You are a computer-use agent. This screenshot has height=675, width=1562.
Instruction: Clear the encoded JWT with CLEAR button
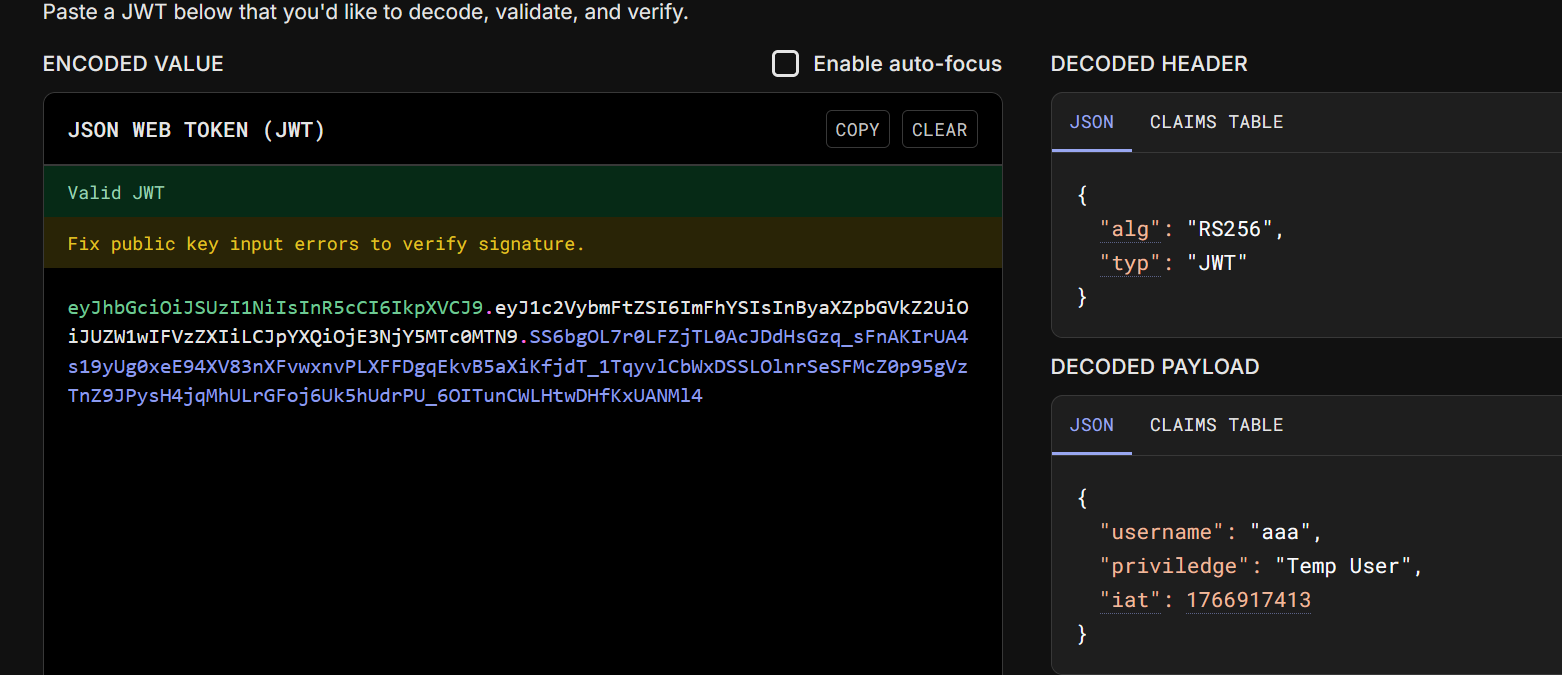tap(939, 130)
